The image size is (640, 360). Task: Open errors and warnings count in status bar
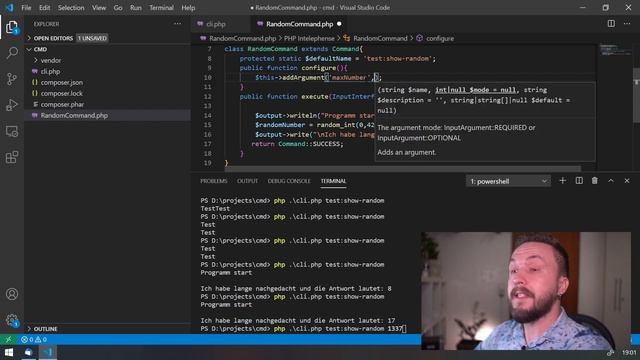click(33, 339)
